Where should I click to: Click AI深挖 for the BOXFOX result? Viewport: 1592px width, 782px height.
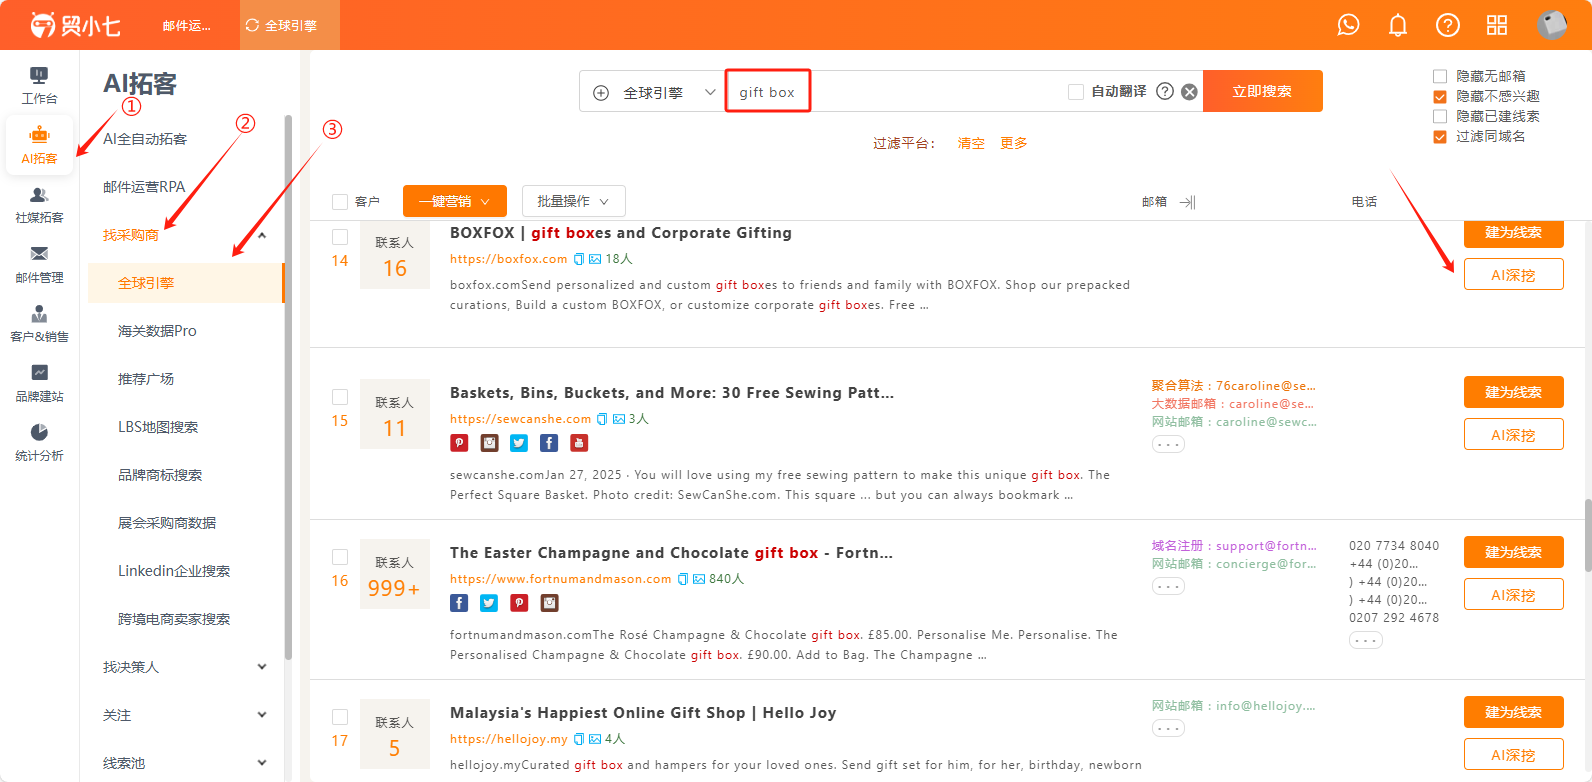click(x=1513, y=274)
